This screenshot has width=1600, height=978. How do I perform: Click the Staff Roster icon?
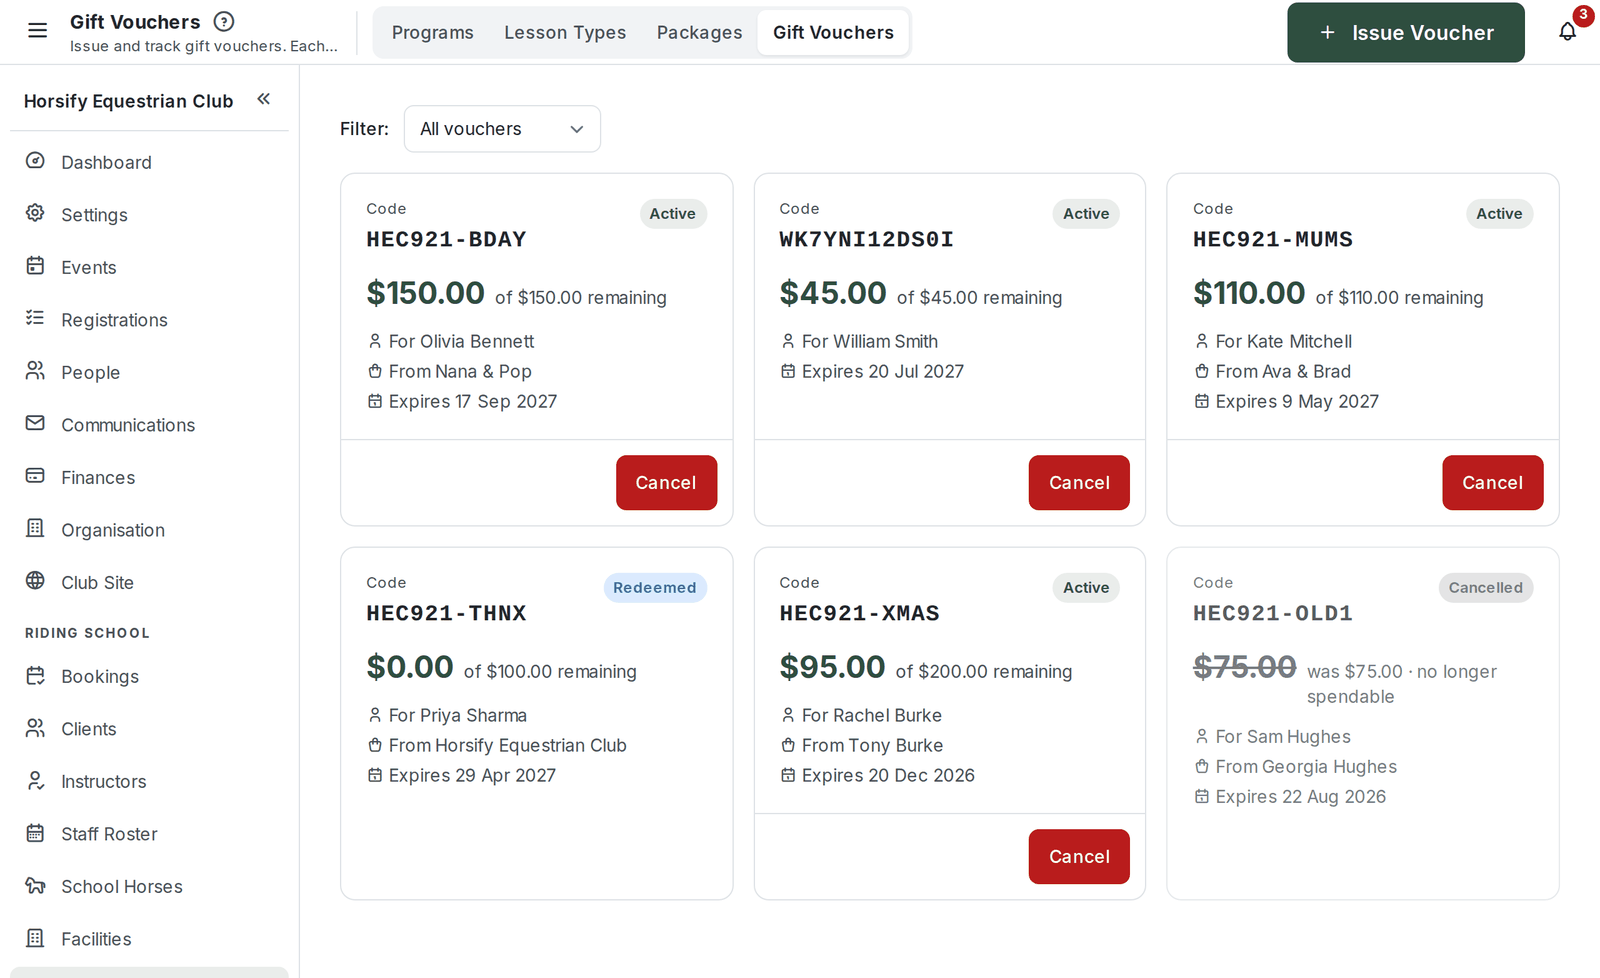35,832
